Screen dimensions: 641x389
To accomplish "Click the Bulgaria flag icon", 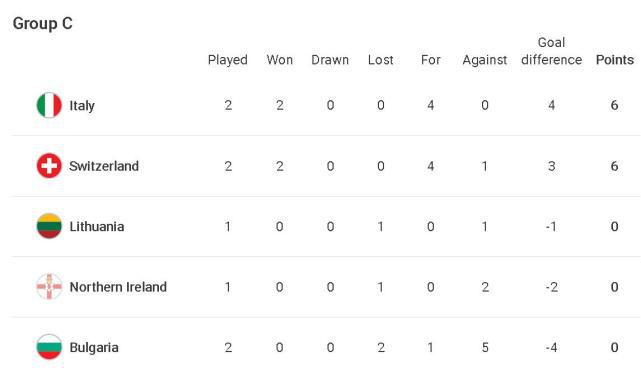I will coord(49,347).
